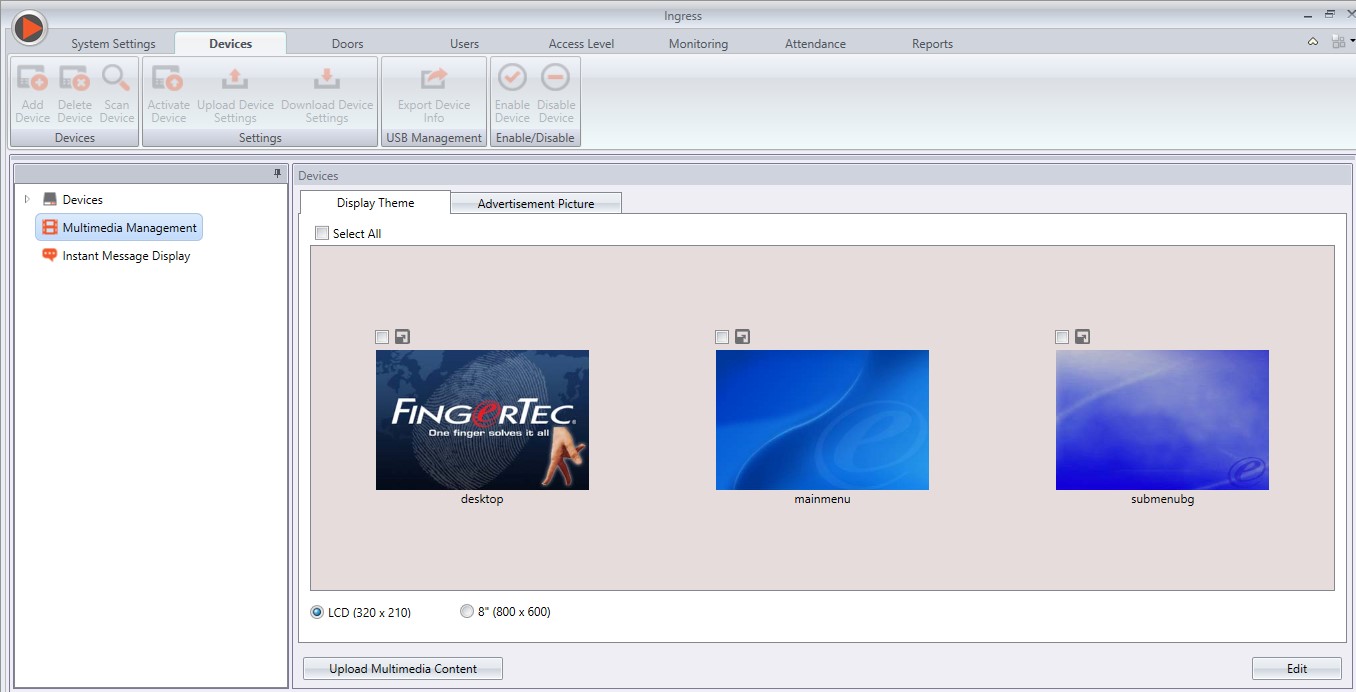Restore the window size from title bar
Viewport: 1356px width, 692px height.
click(1330, 14)
